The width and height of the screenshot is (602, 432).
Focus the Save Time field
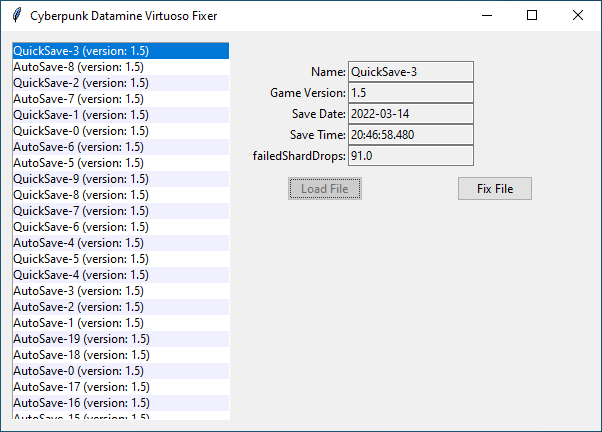[411, 135]
